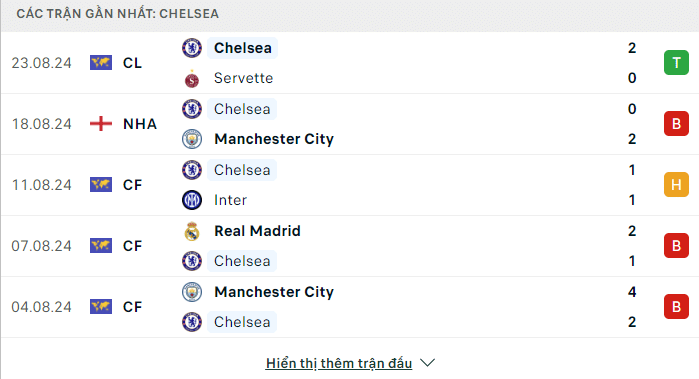This screenshot has height=379, width=699.
Task: Click the orange H draw badge
Action: pyautogui.click(x=676, y=185)
